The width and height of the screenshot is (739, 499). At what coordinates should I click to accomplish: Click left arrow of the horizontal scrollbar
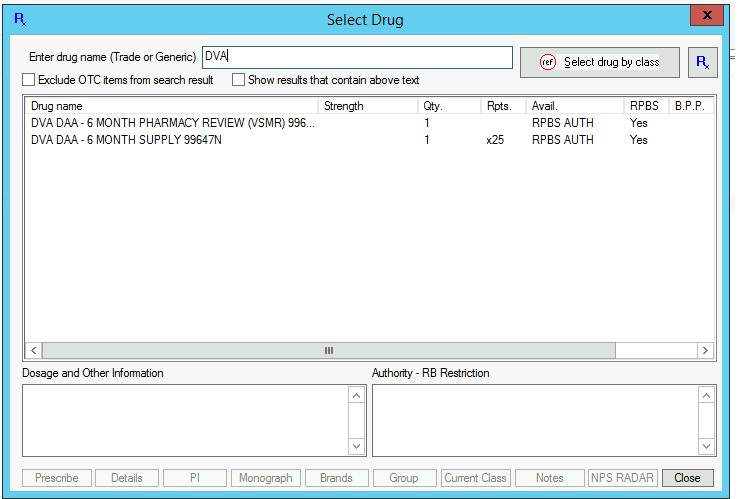click(x=33, y=351)
